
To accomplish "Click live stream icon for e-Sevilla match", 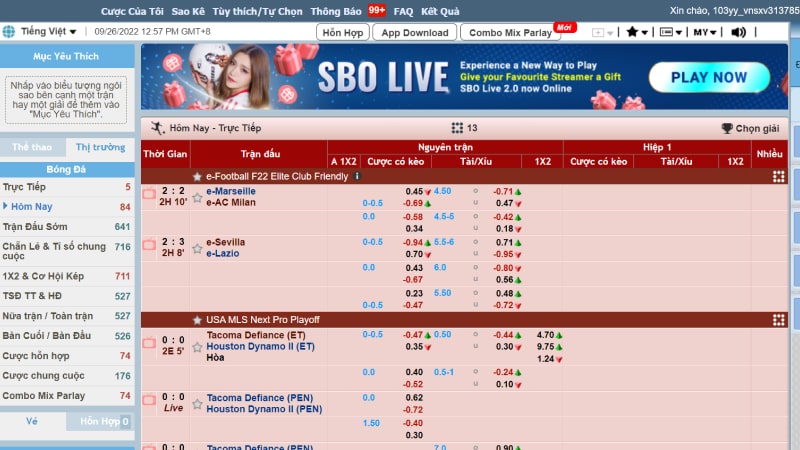I will pos(149,244).
